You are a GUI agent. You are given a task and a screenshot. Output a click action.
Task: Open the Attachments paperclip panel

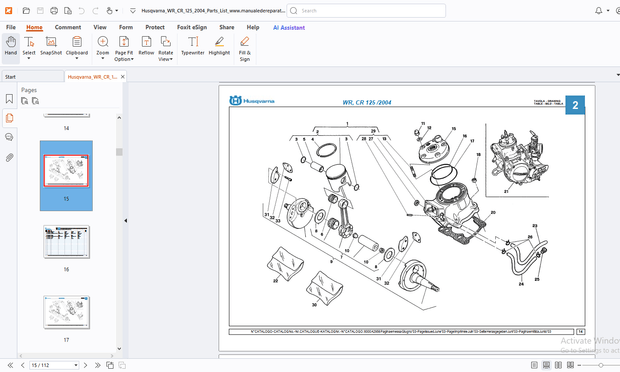point(9,158)
